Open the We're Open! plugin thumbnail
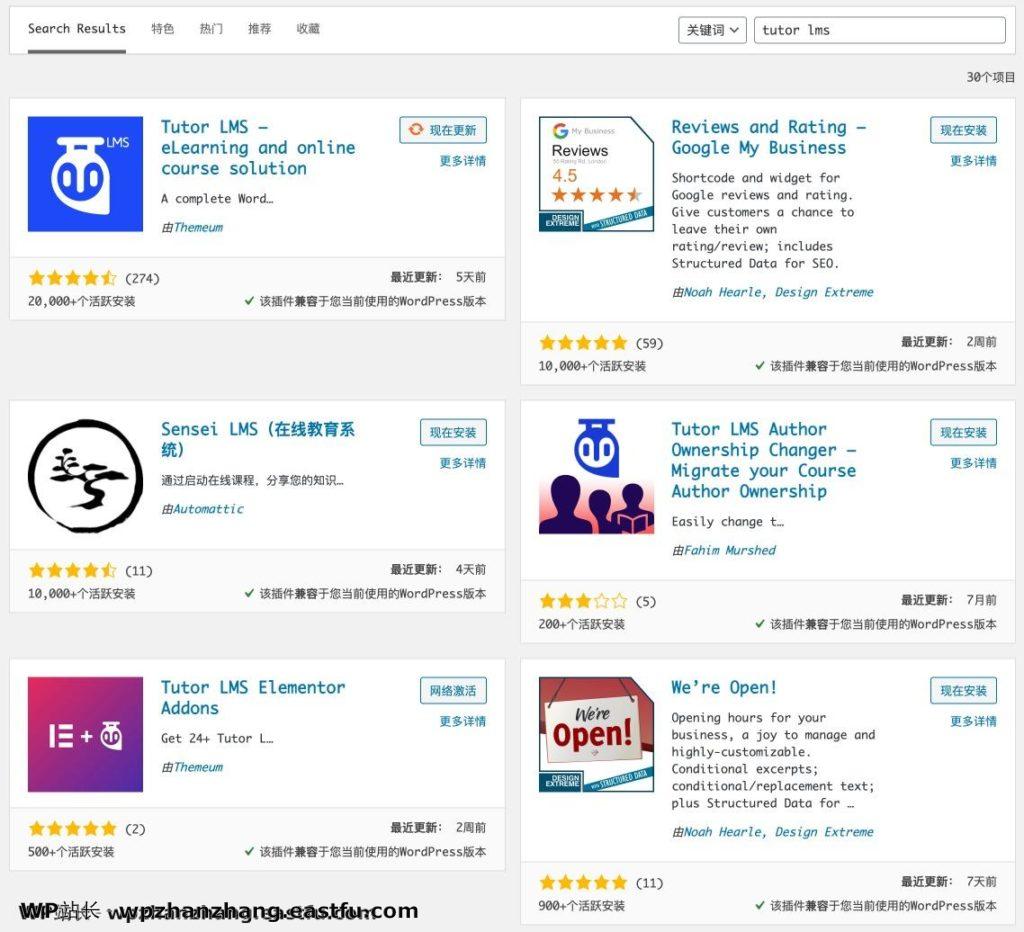The image size is (1024, 932). pos(596,734)
